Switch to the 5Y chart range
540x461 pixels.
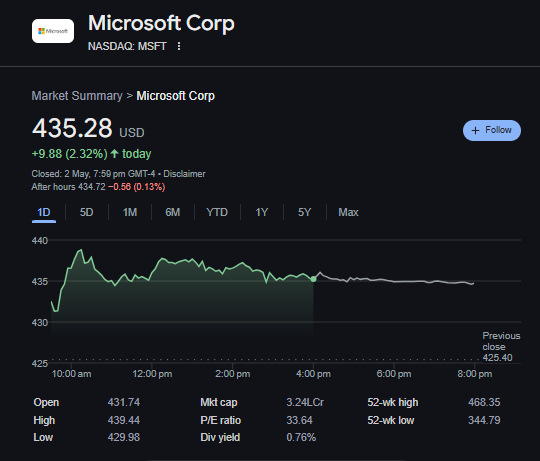(x=304, y=212)
